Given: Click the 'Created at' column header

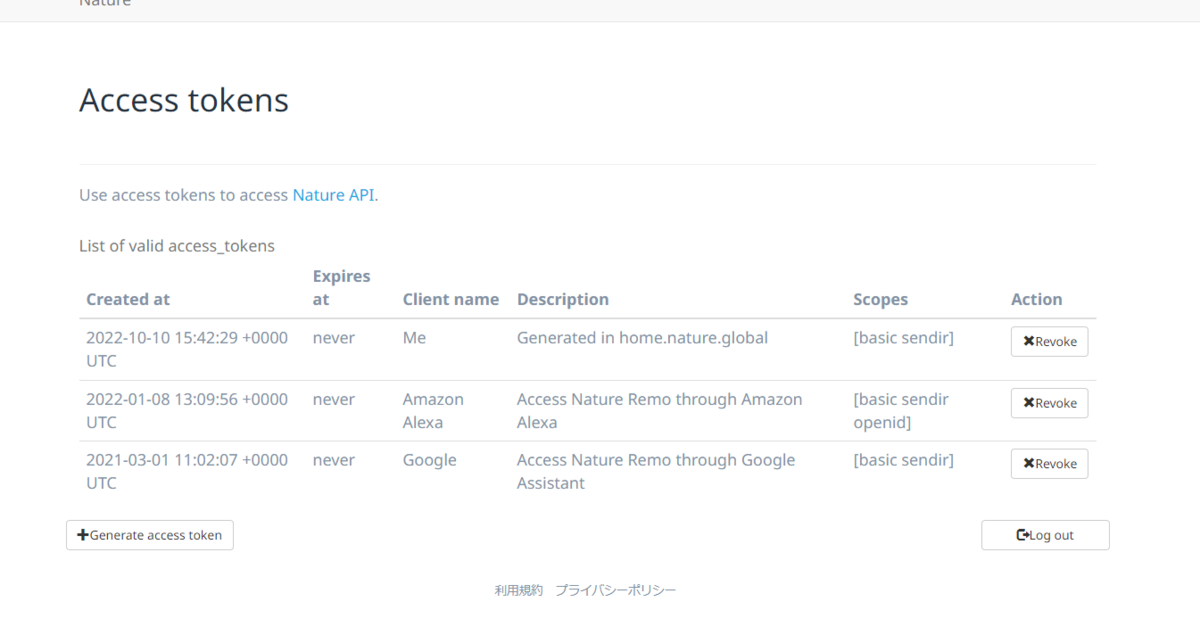Looking at the screenshot, I should click(128, 299).
